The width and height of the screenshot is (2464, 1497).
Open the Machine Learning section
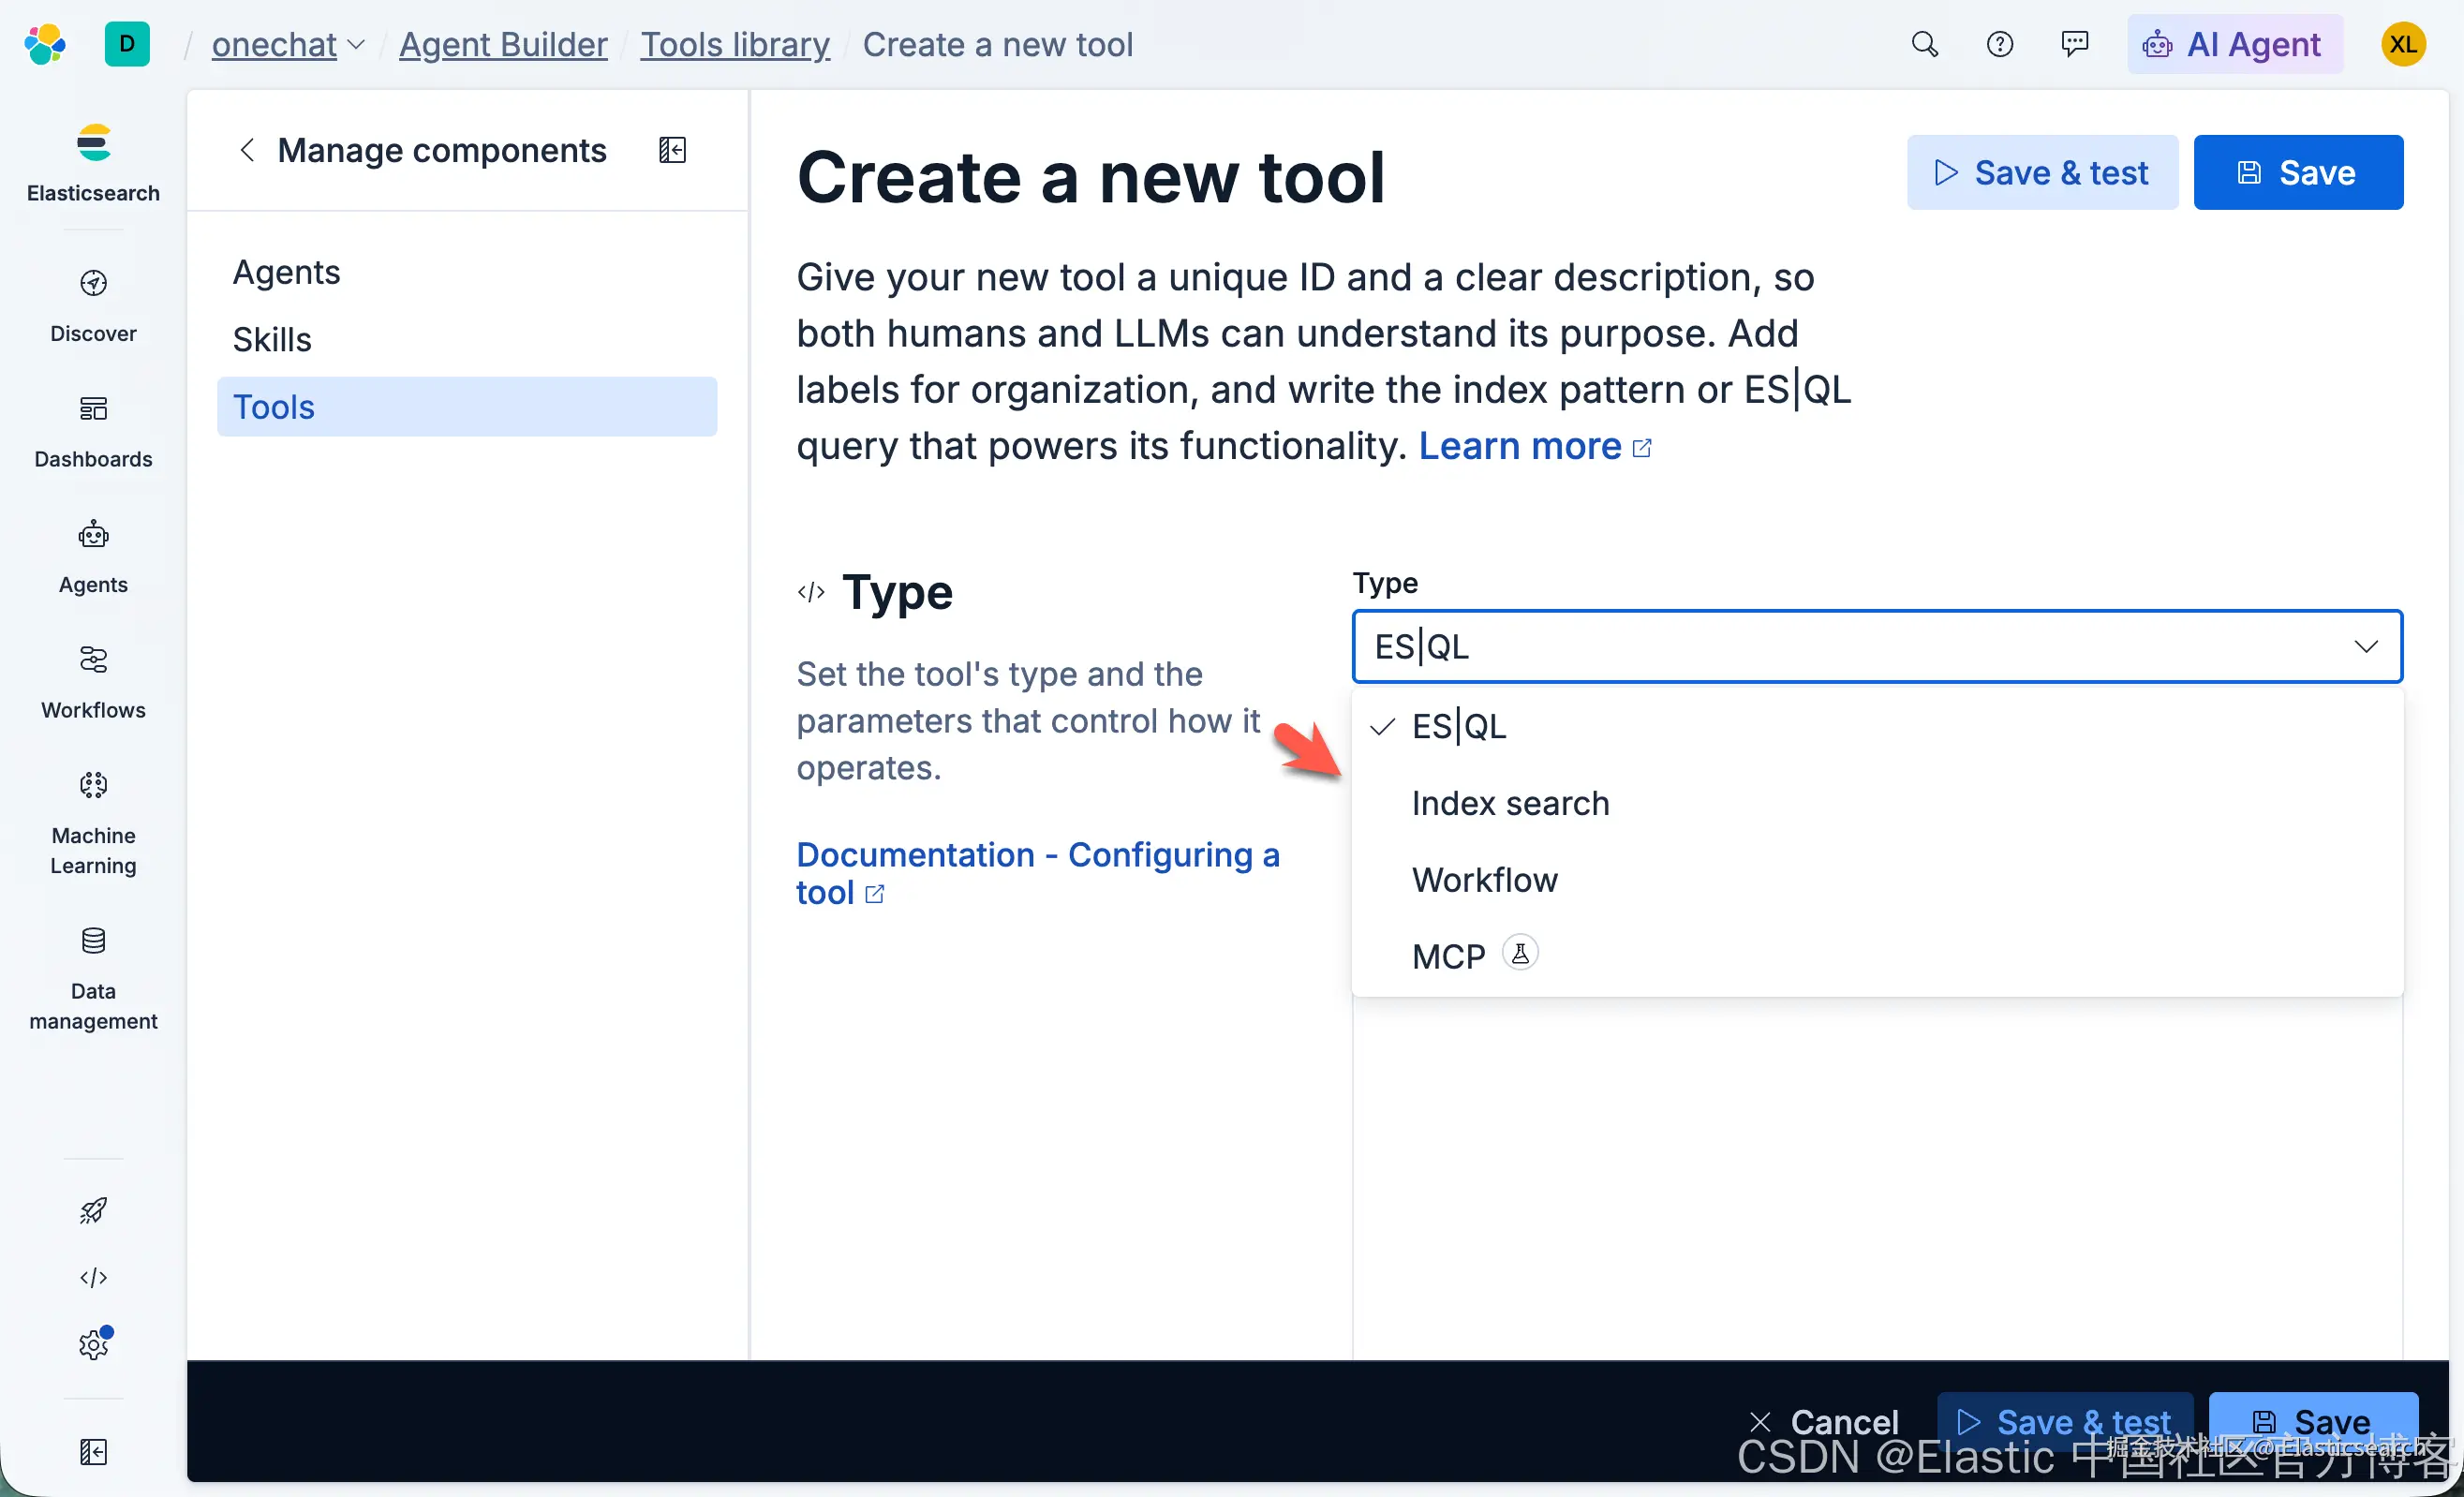click(x=93, y=821)
